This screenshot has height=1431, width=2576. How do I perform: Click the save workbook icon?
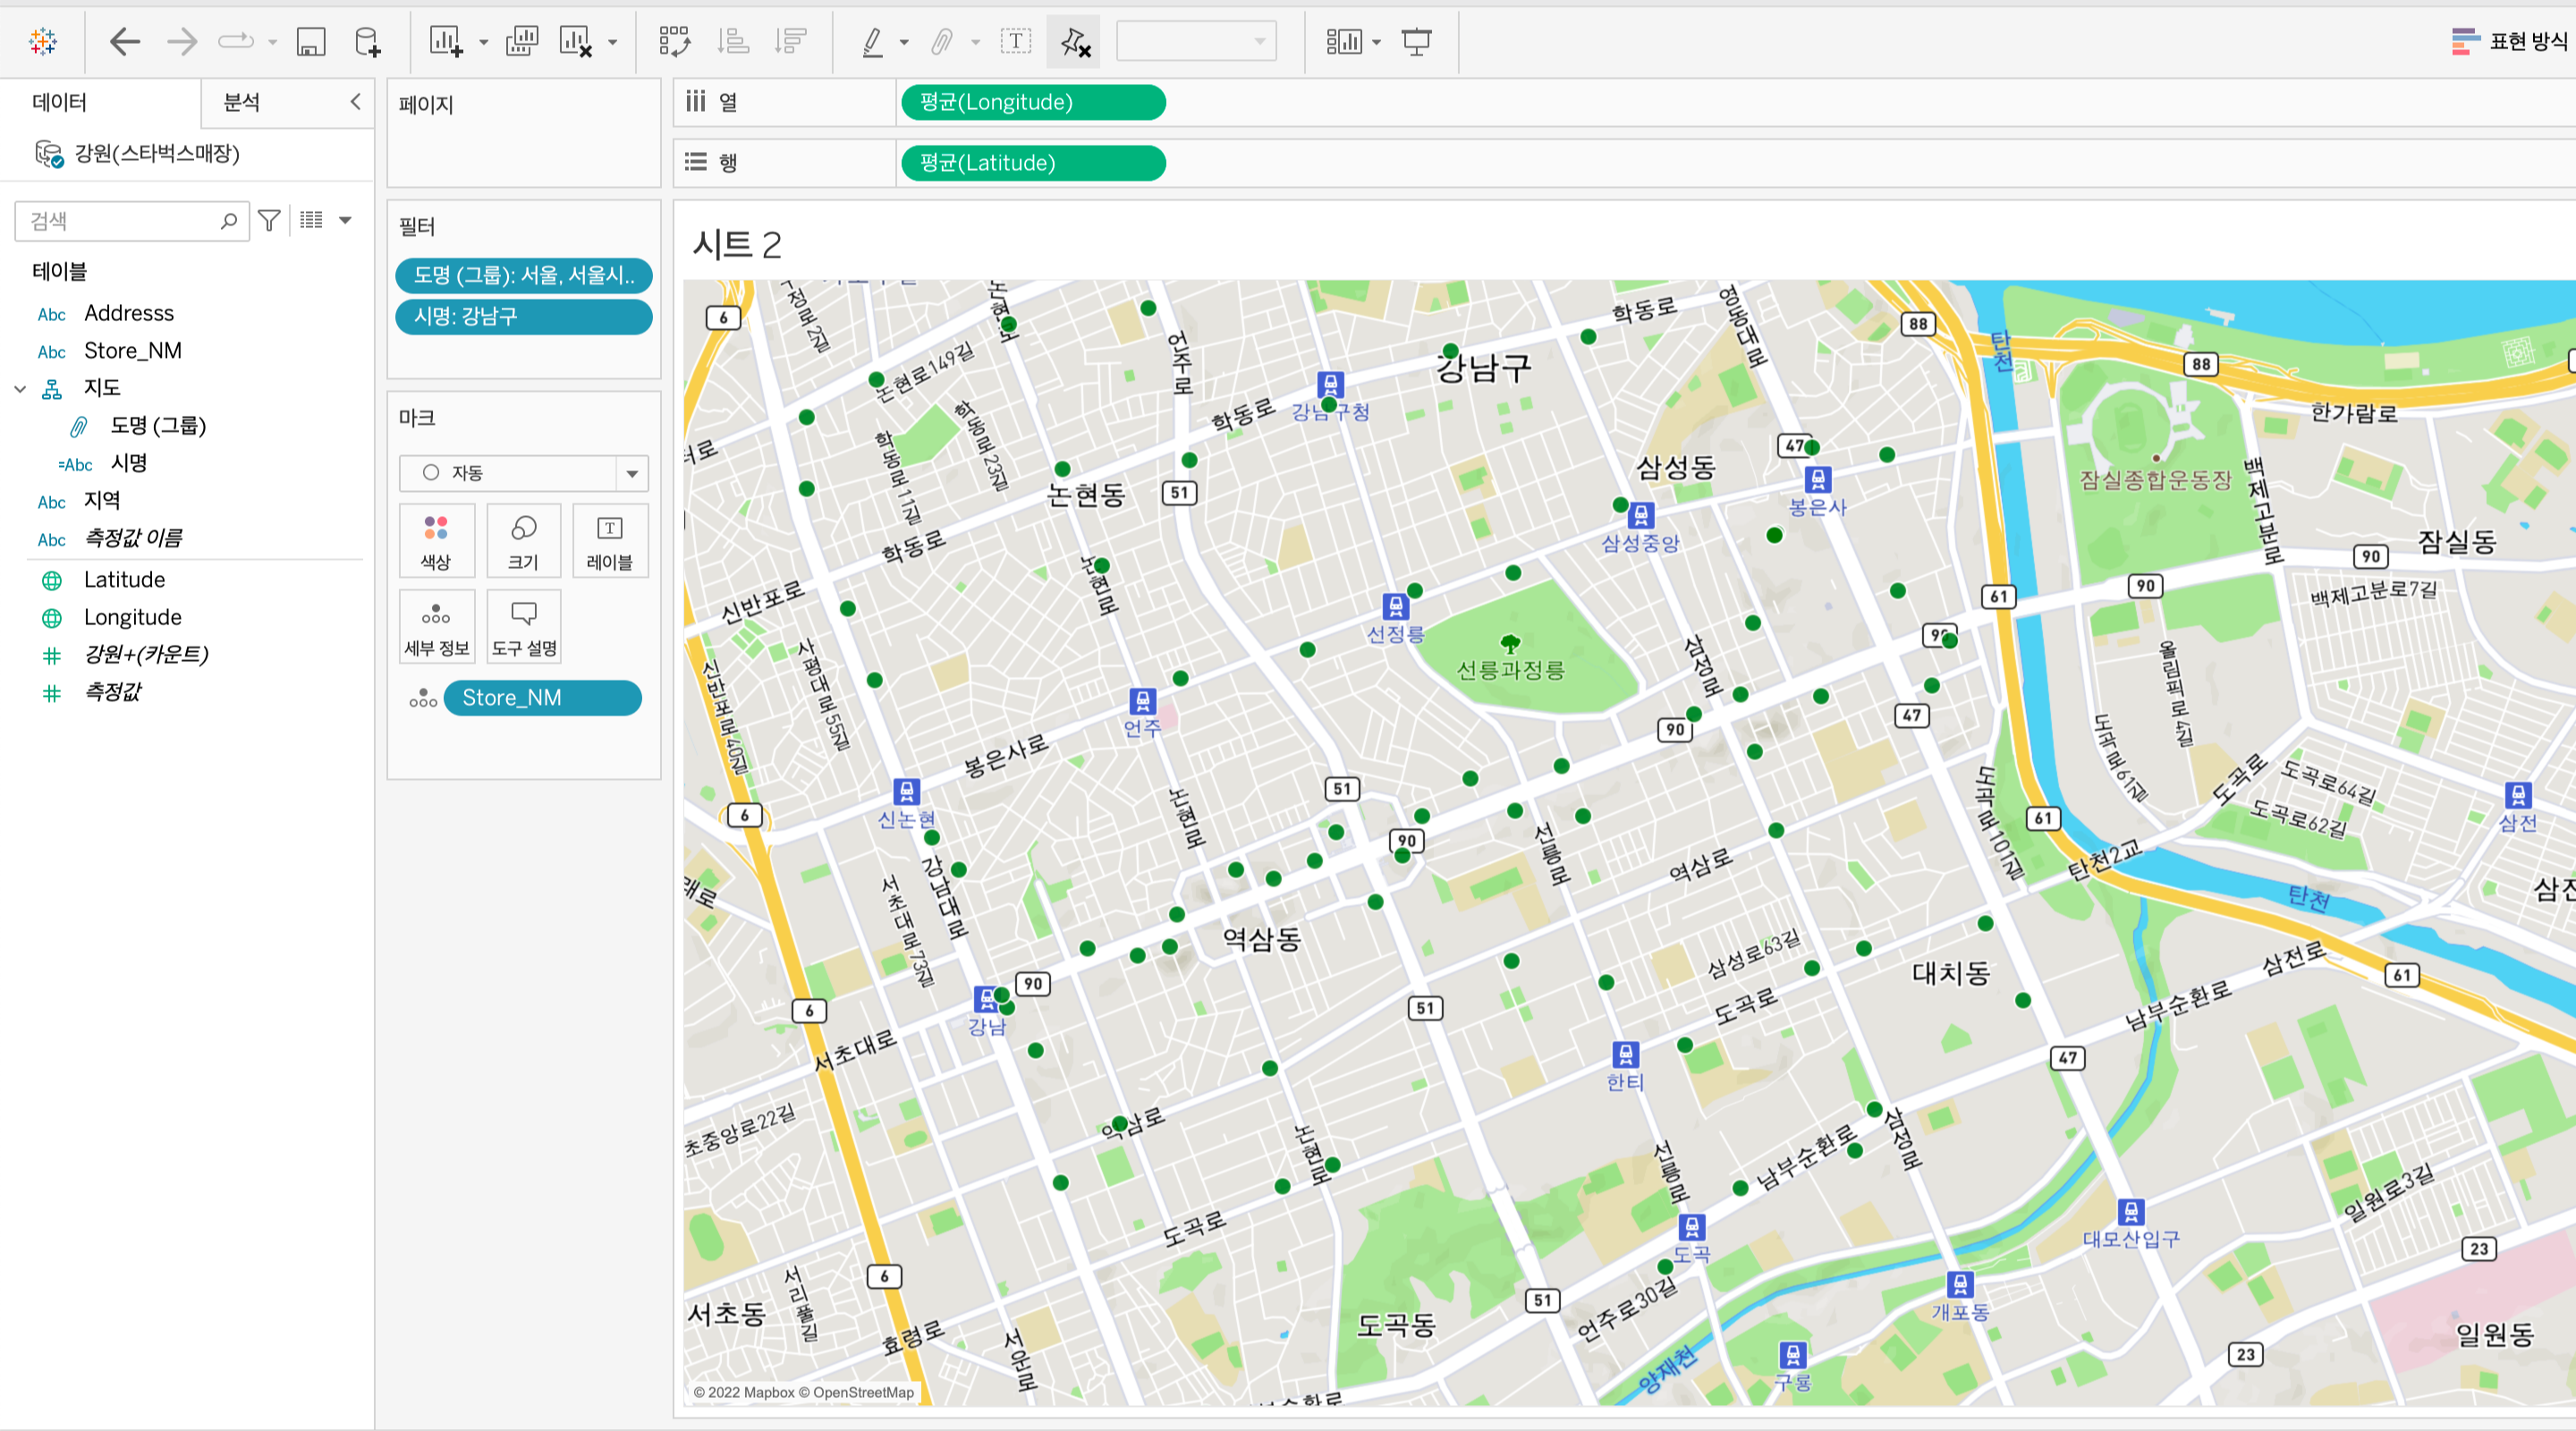click(x=311, y=41)
